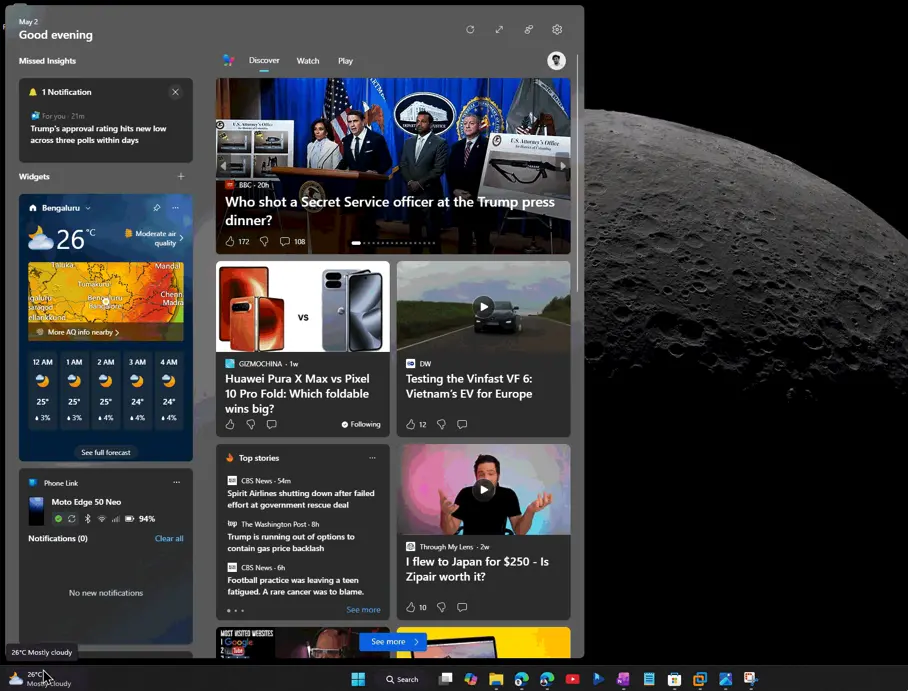Dislike the Huawei Pura X Max article
This screenshot has width=908, height=691.
point(251,425)
